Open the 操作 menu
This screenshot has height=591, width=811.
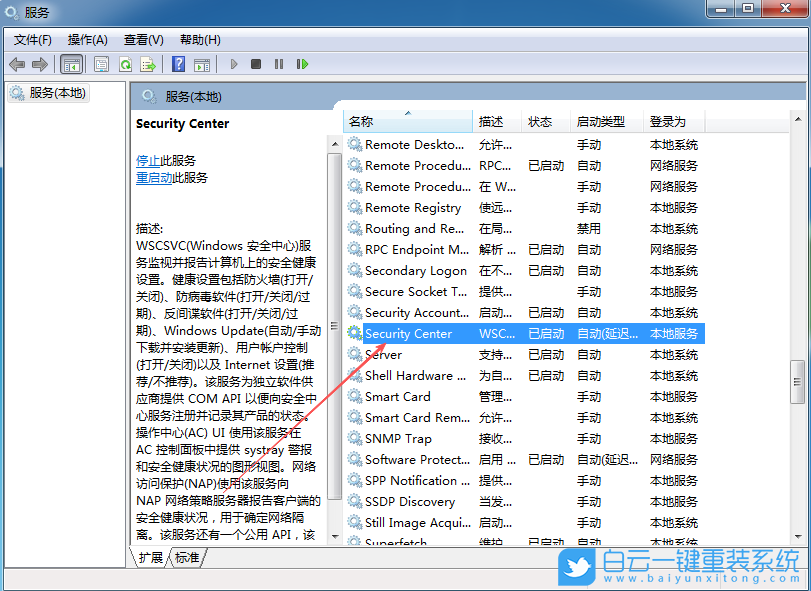click(x=88, y=40)
